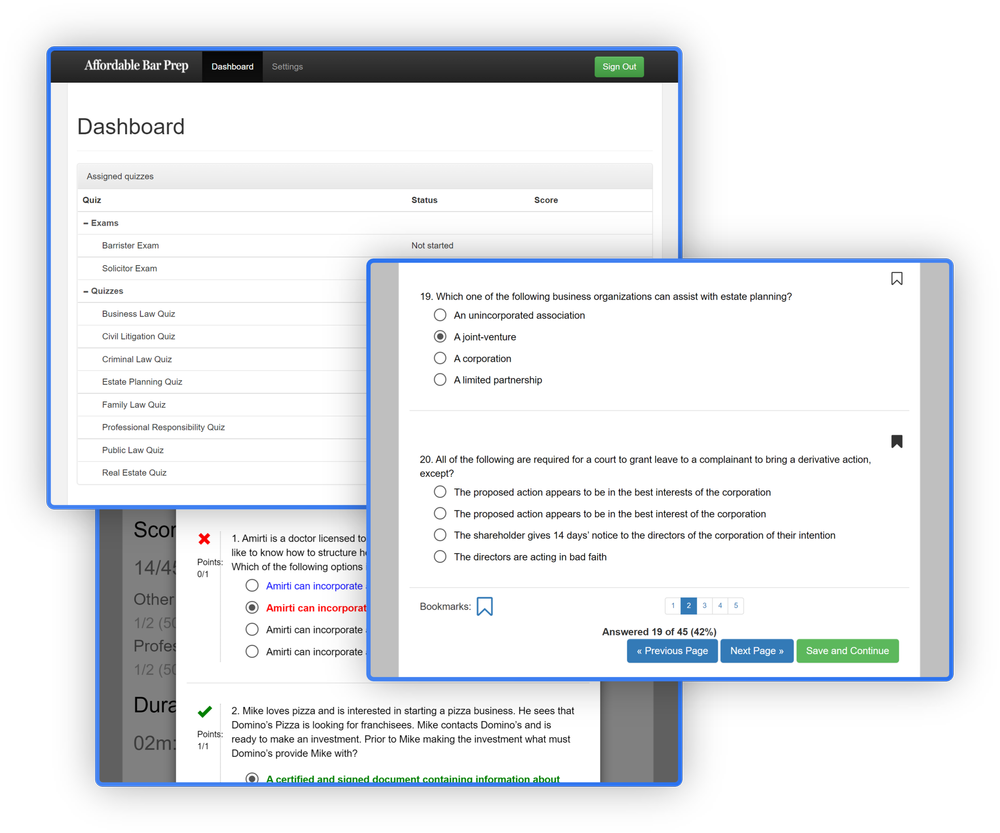The image size is (1000, 833).
Task: Click the Status column header
Action: pyautogui.click(x=424, y=200)
